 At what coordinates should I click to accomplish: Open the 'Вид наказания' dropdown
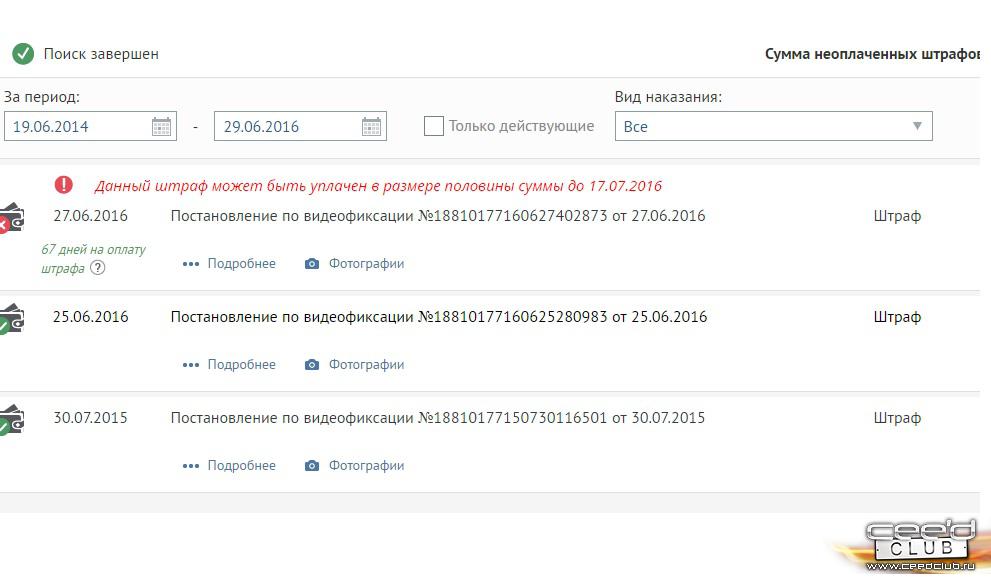click(x=773, y=126)
